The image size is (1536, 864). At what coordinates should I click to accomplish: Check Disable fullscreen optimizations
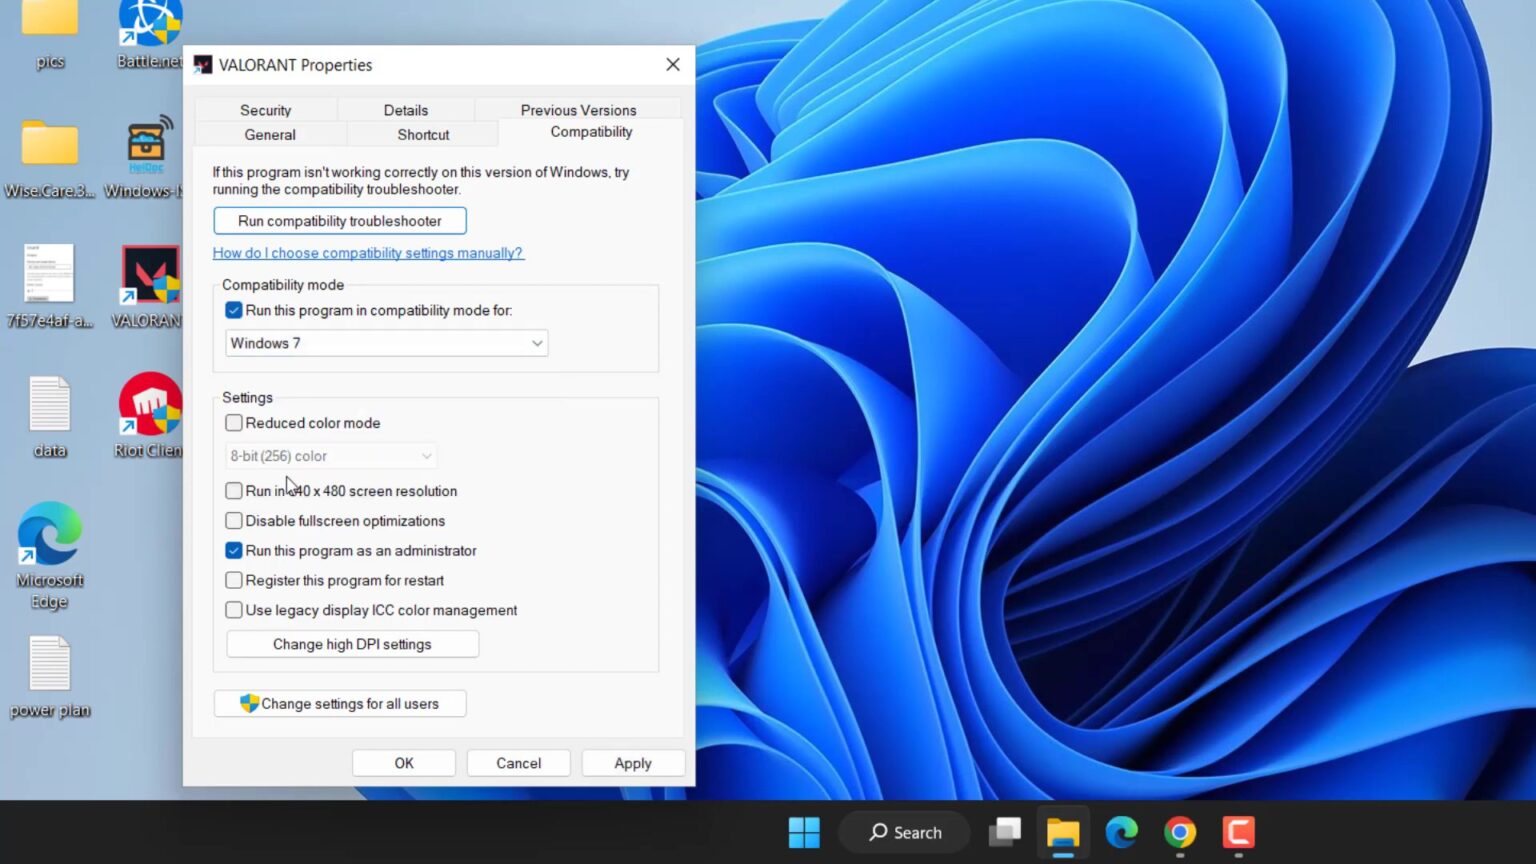pos(233,520)
